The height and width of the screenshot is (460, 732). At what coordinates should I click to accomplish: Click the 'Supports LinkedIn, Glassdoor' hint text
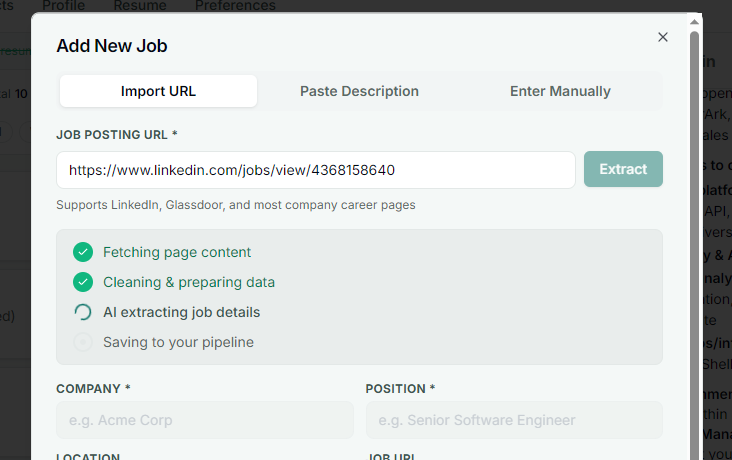(236, 205)
